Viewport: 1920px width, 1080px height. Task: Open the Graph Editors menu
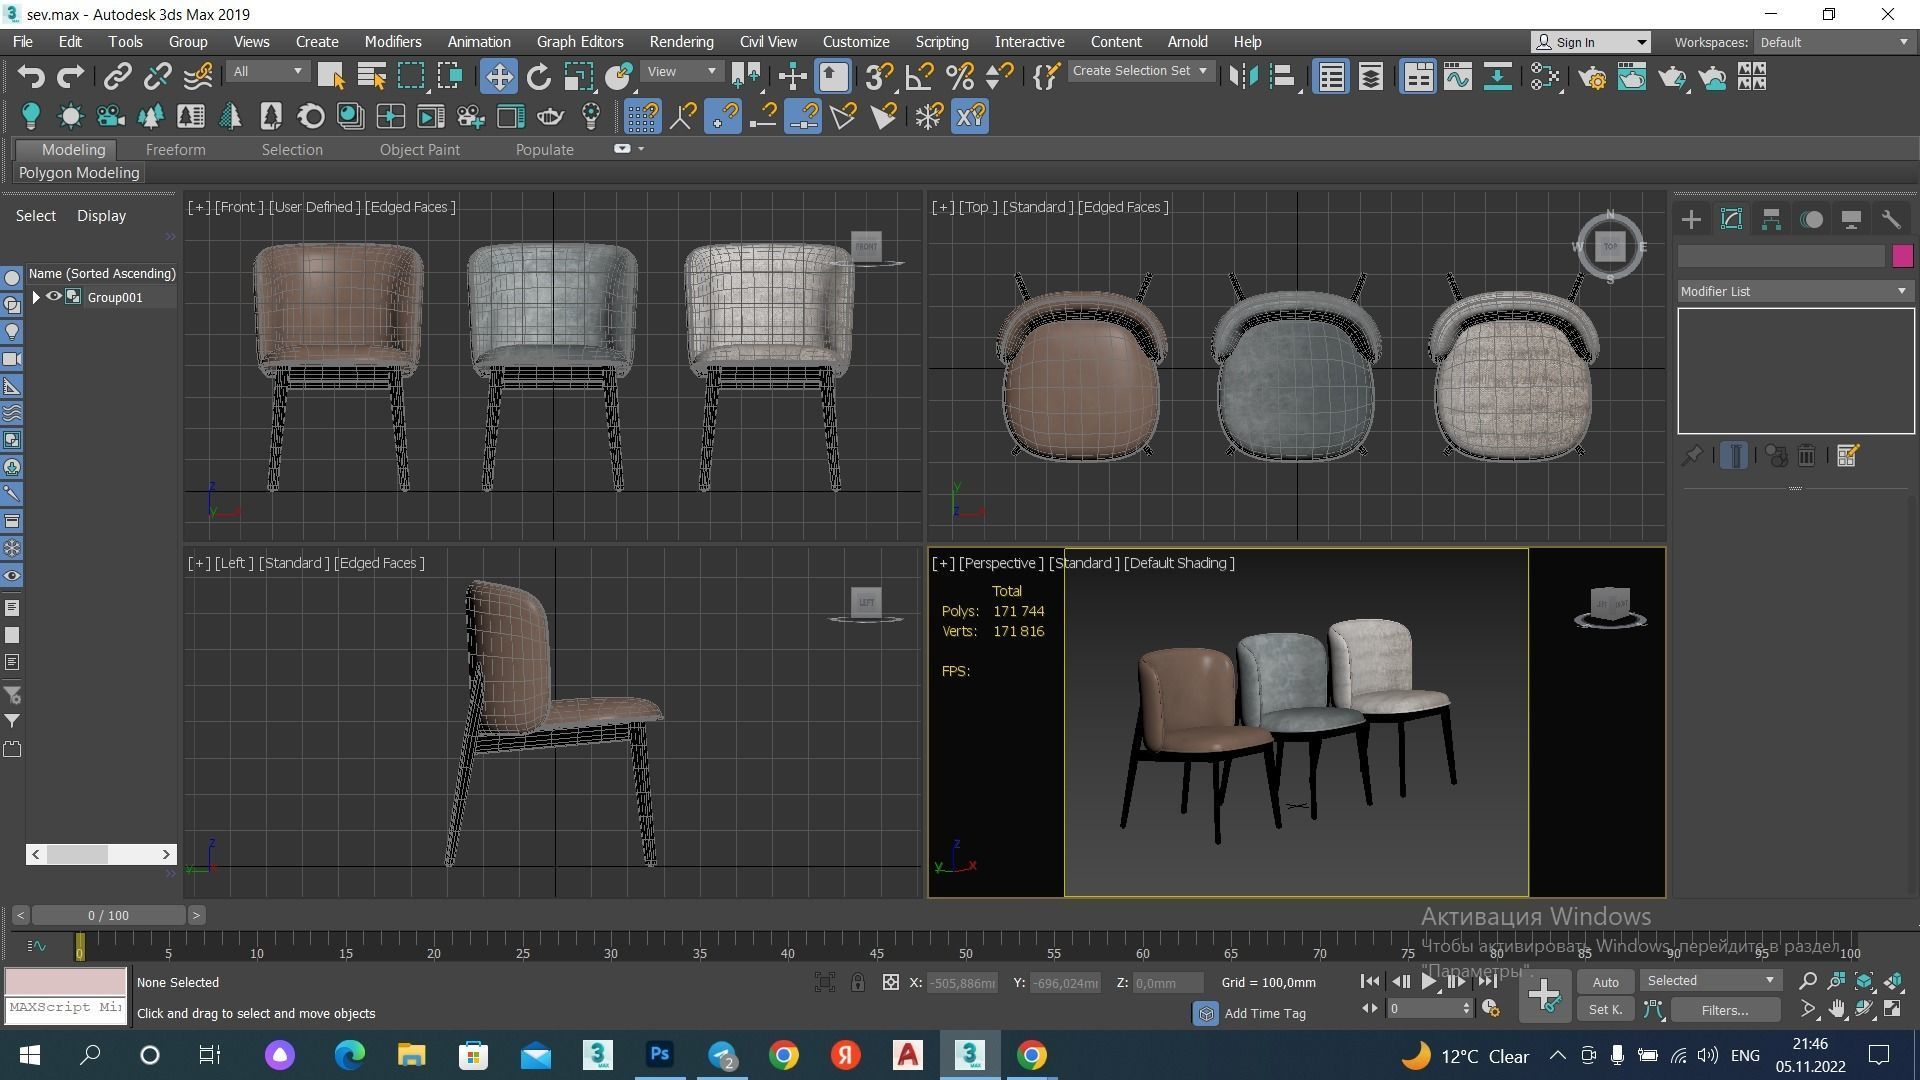(x=580, y=42)
